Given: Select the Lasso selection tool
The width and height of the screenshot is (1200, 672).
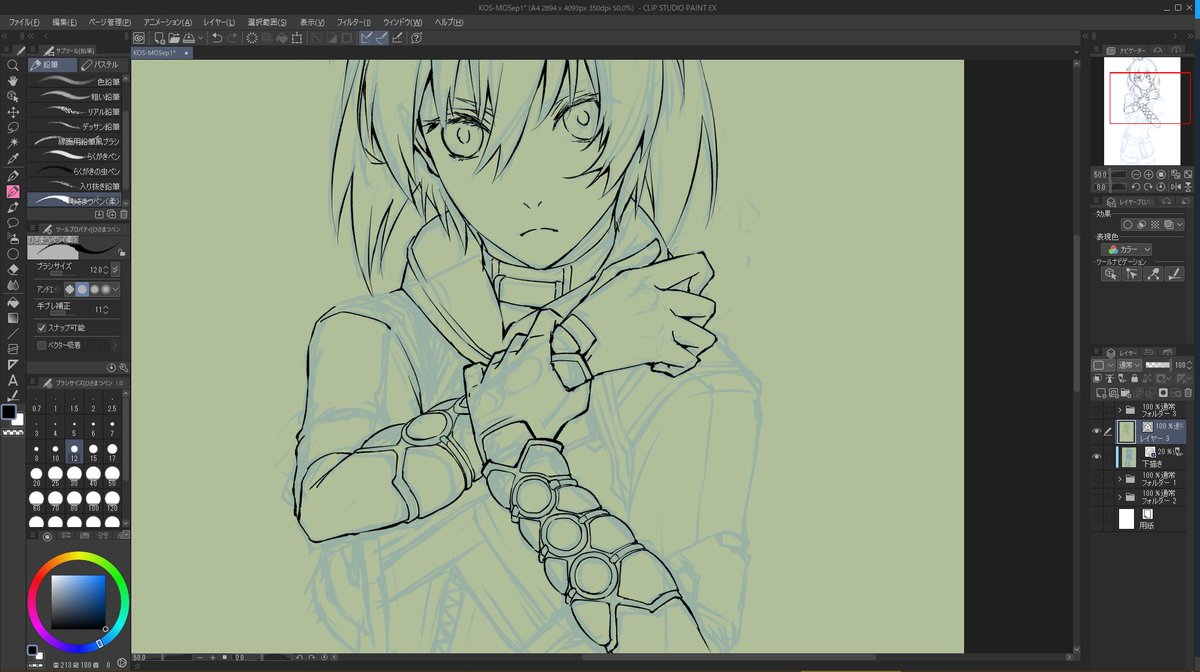Looking at the screenshot, I should point(13,128).
